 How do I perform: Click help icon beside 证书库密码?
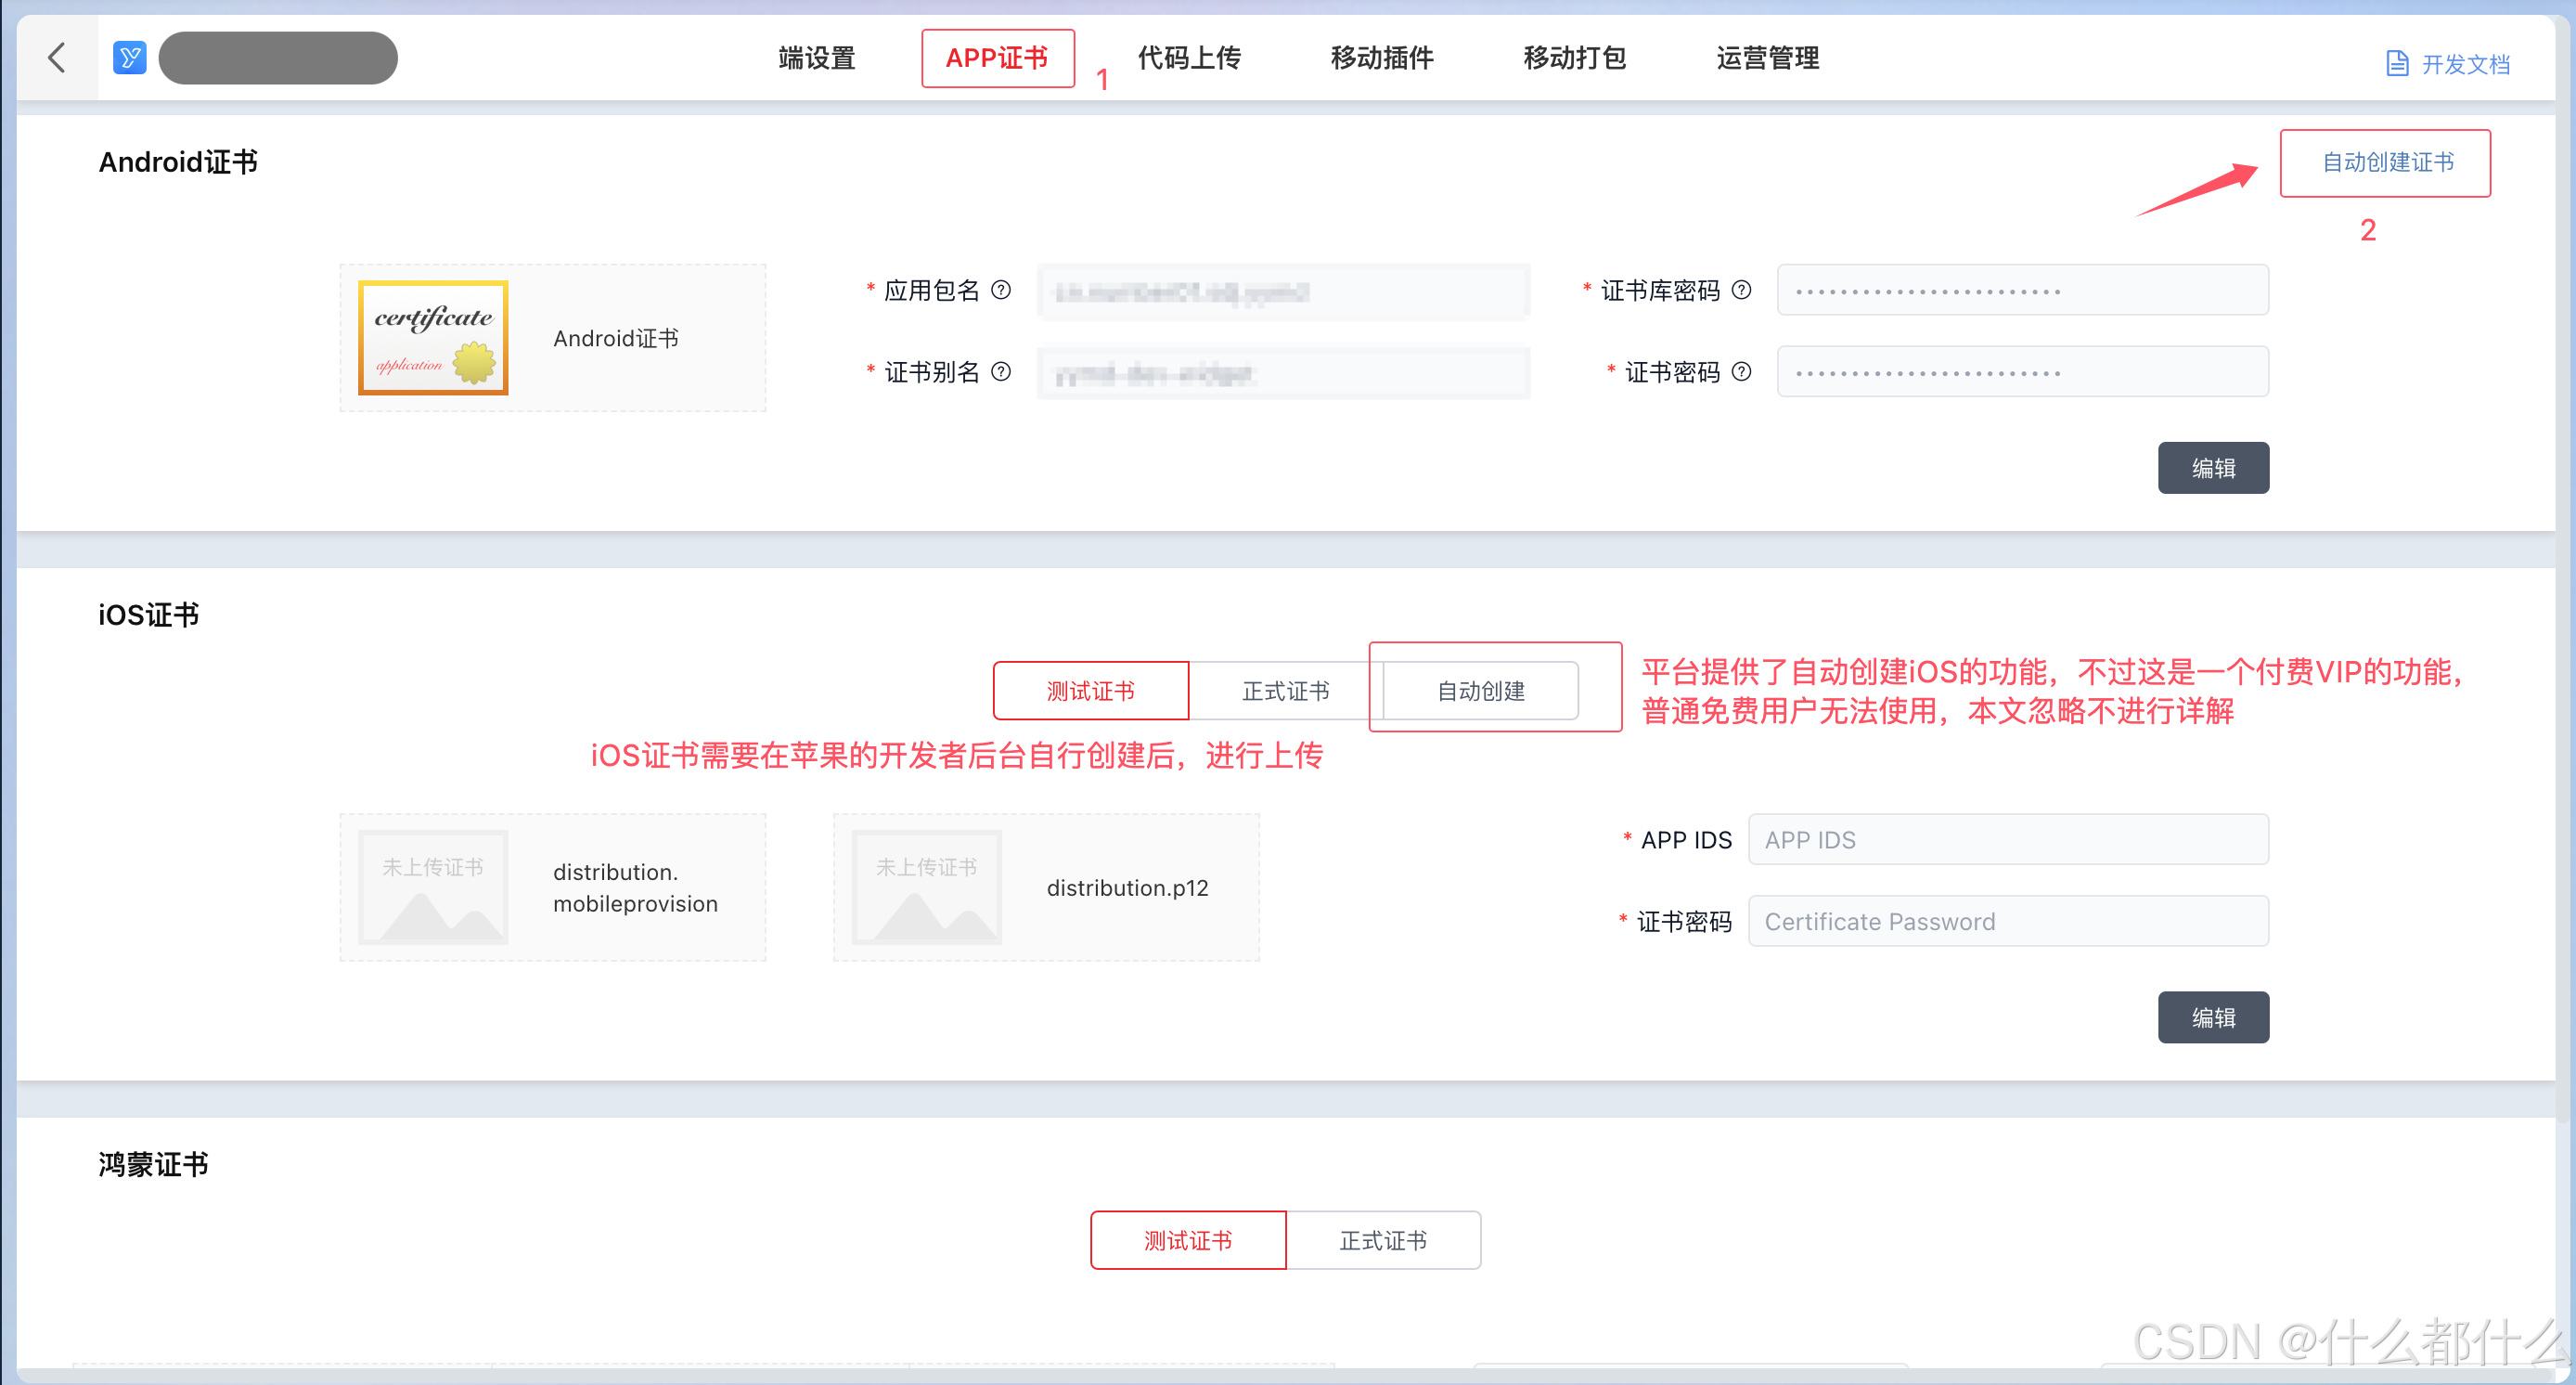click(1741, 290)
